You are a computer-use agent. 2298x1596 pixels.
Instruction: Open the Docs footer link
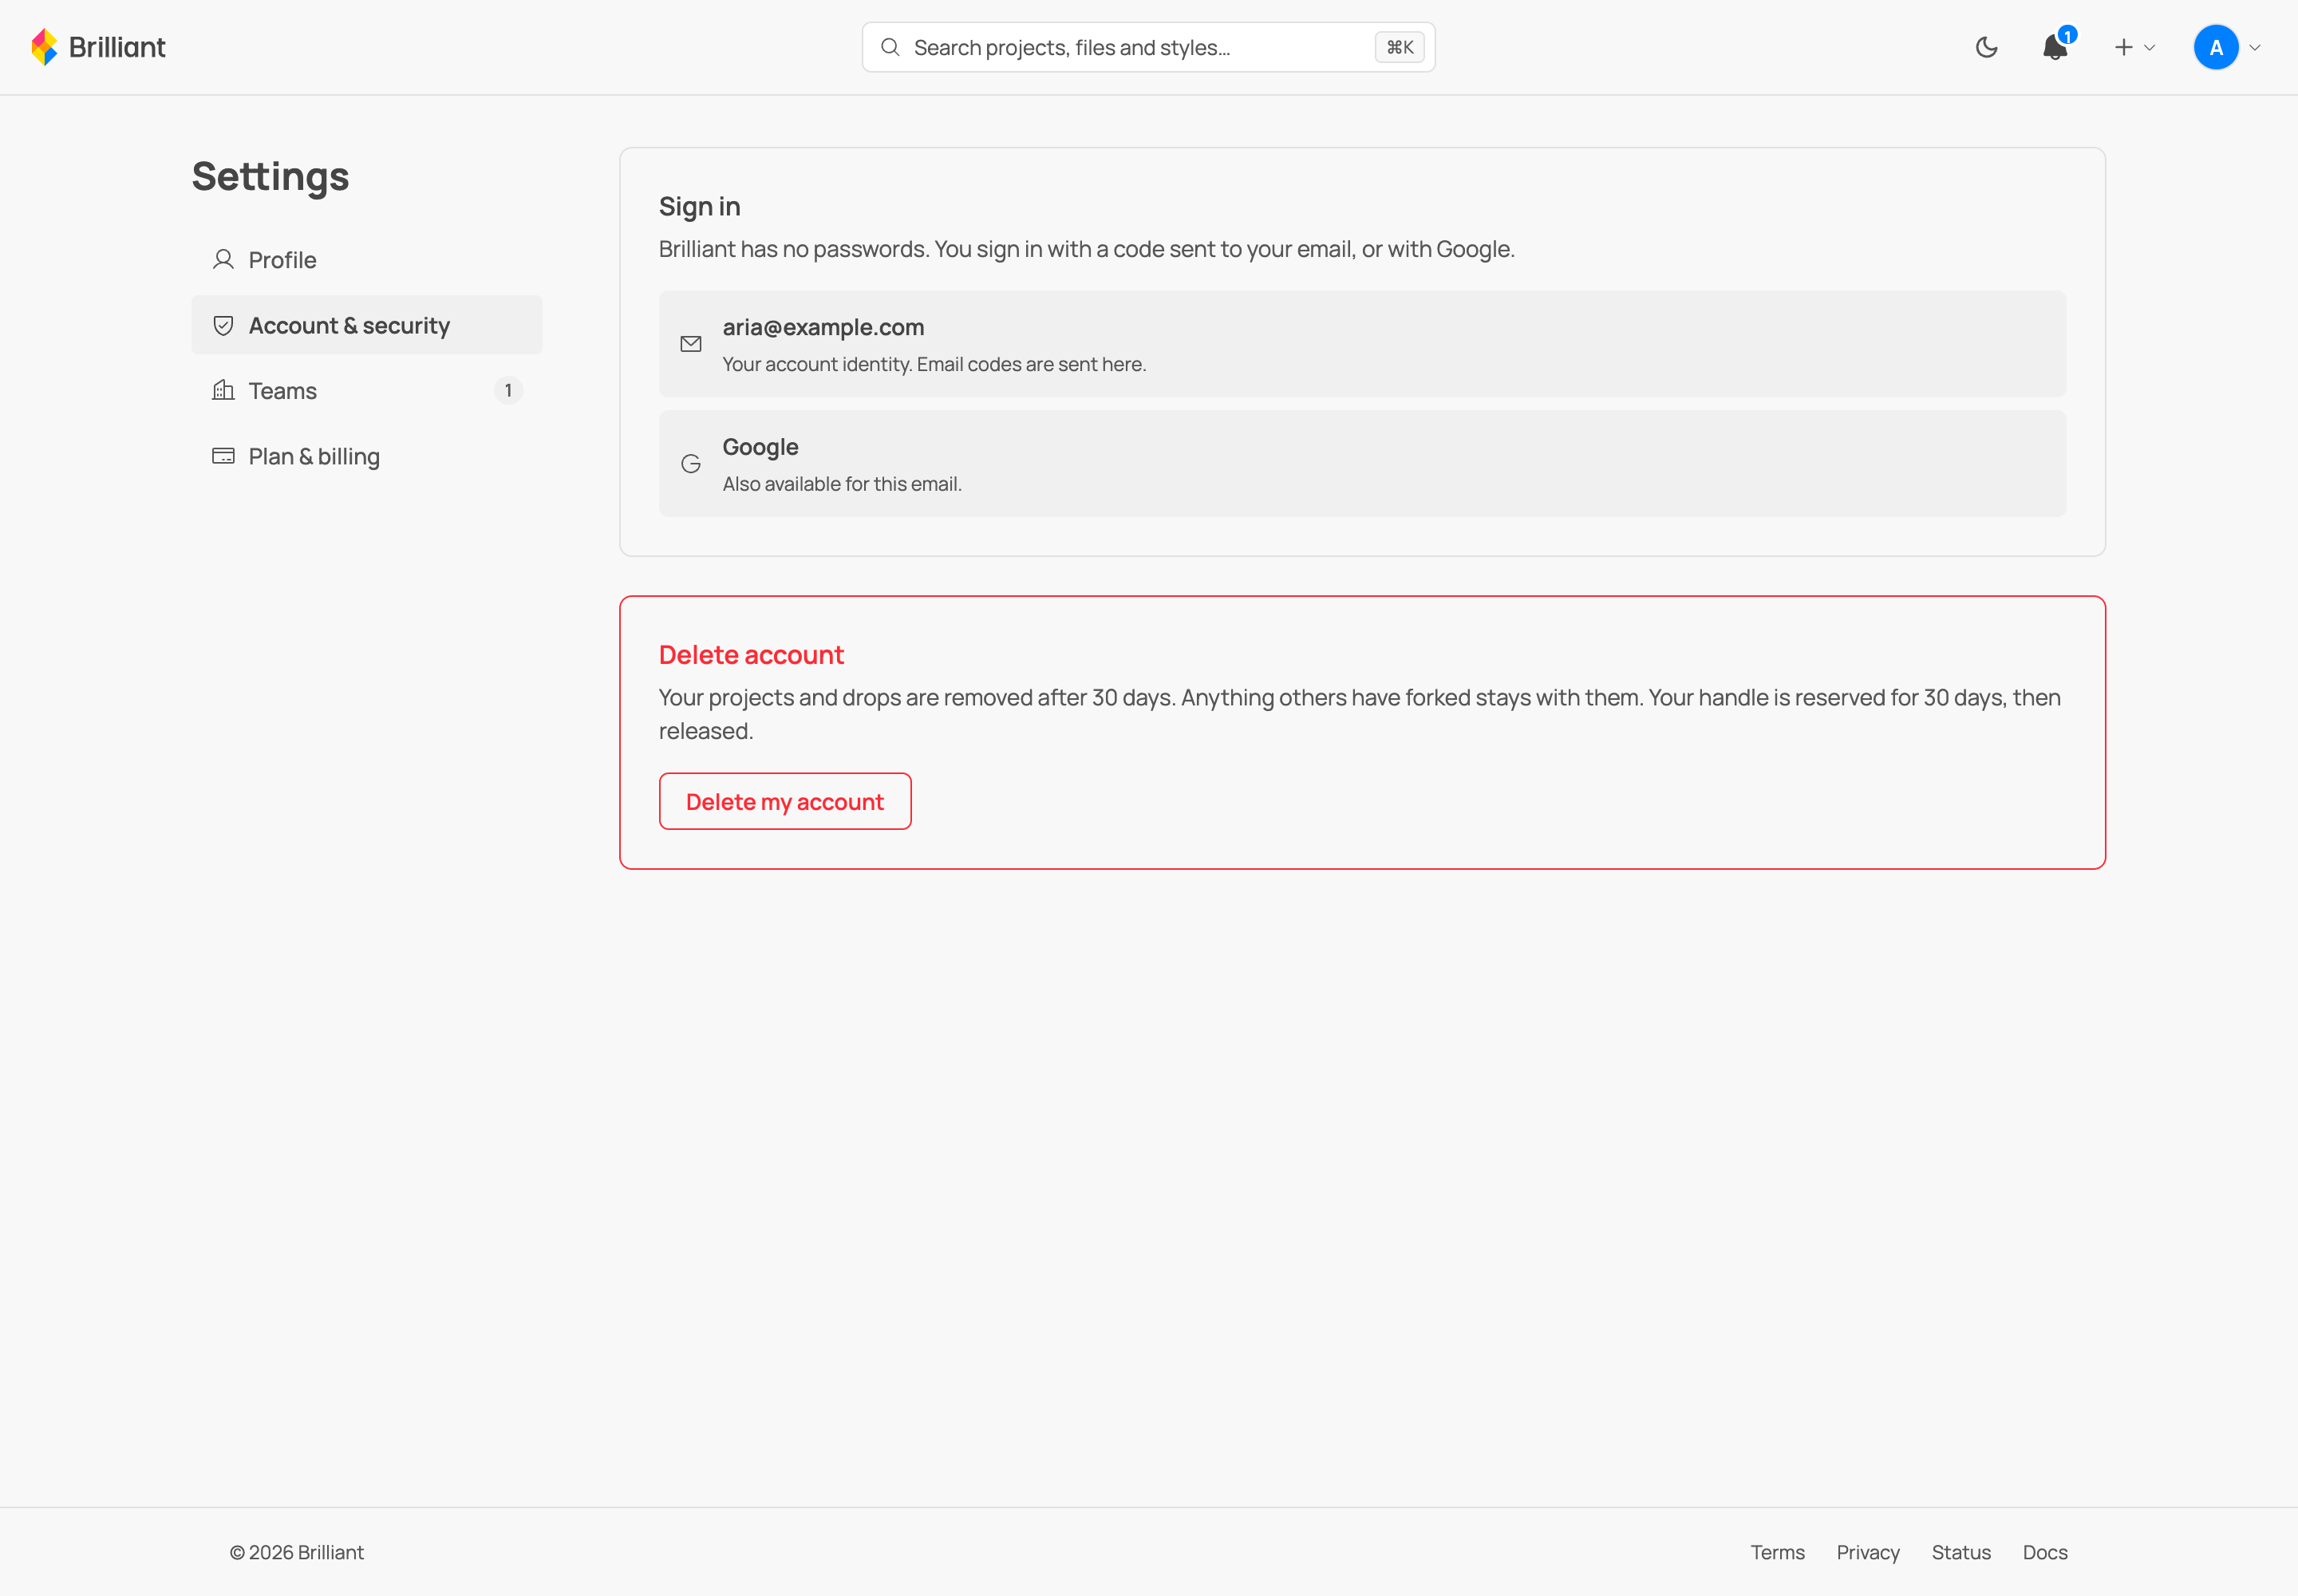(2044, 1552)
